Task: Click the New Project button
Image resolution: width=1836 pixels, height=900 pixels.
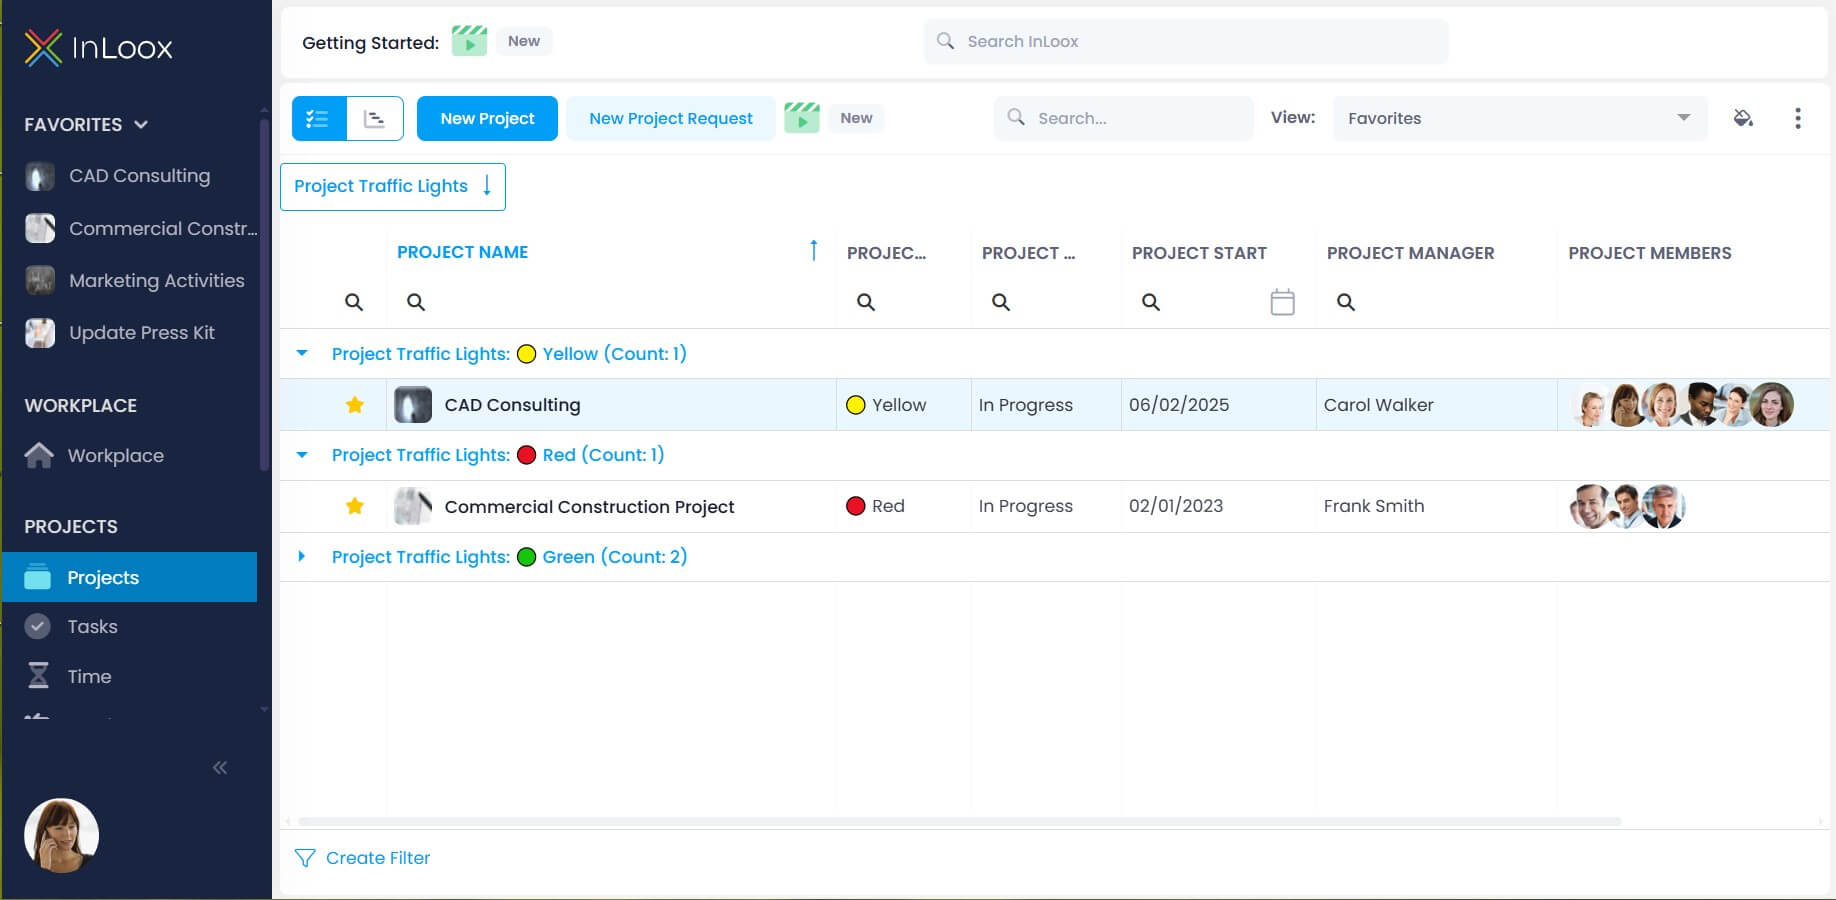Action: 487,118
